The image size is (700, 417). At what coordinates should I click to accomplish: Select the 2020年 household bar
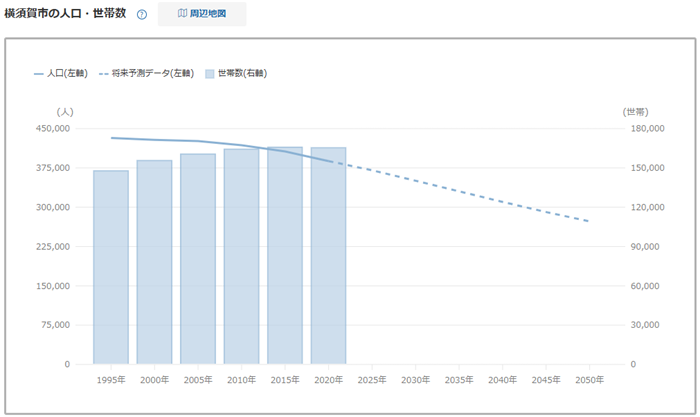click(x=329, y=256)
